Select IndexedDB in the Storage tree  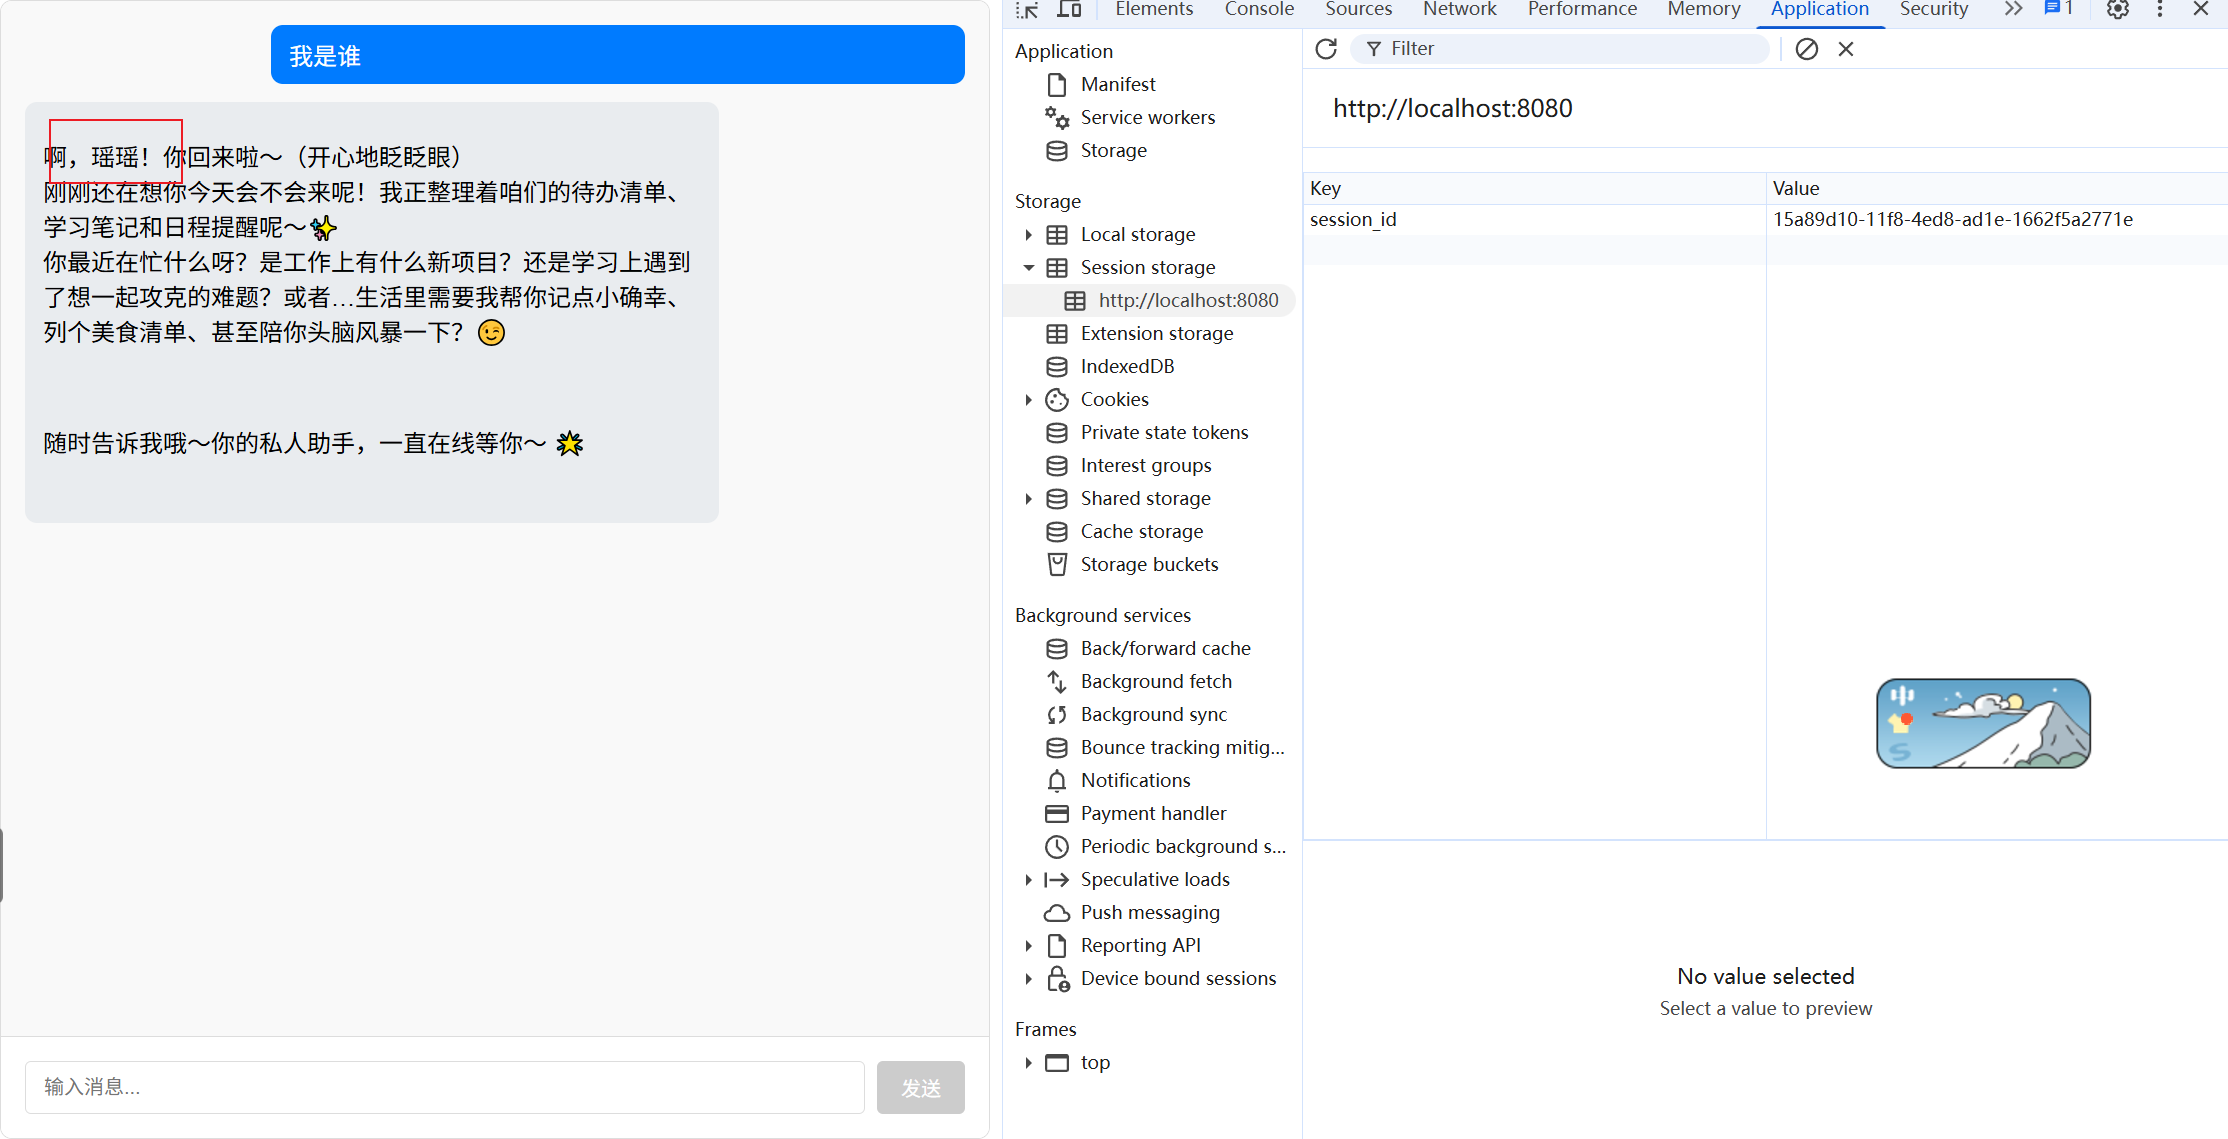click(x=1127, y=366)
